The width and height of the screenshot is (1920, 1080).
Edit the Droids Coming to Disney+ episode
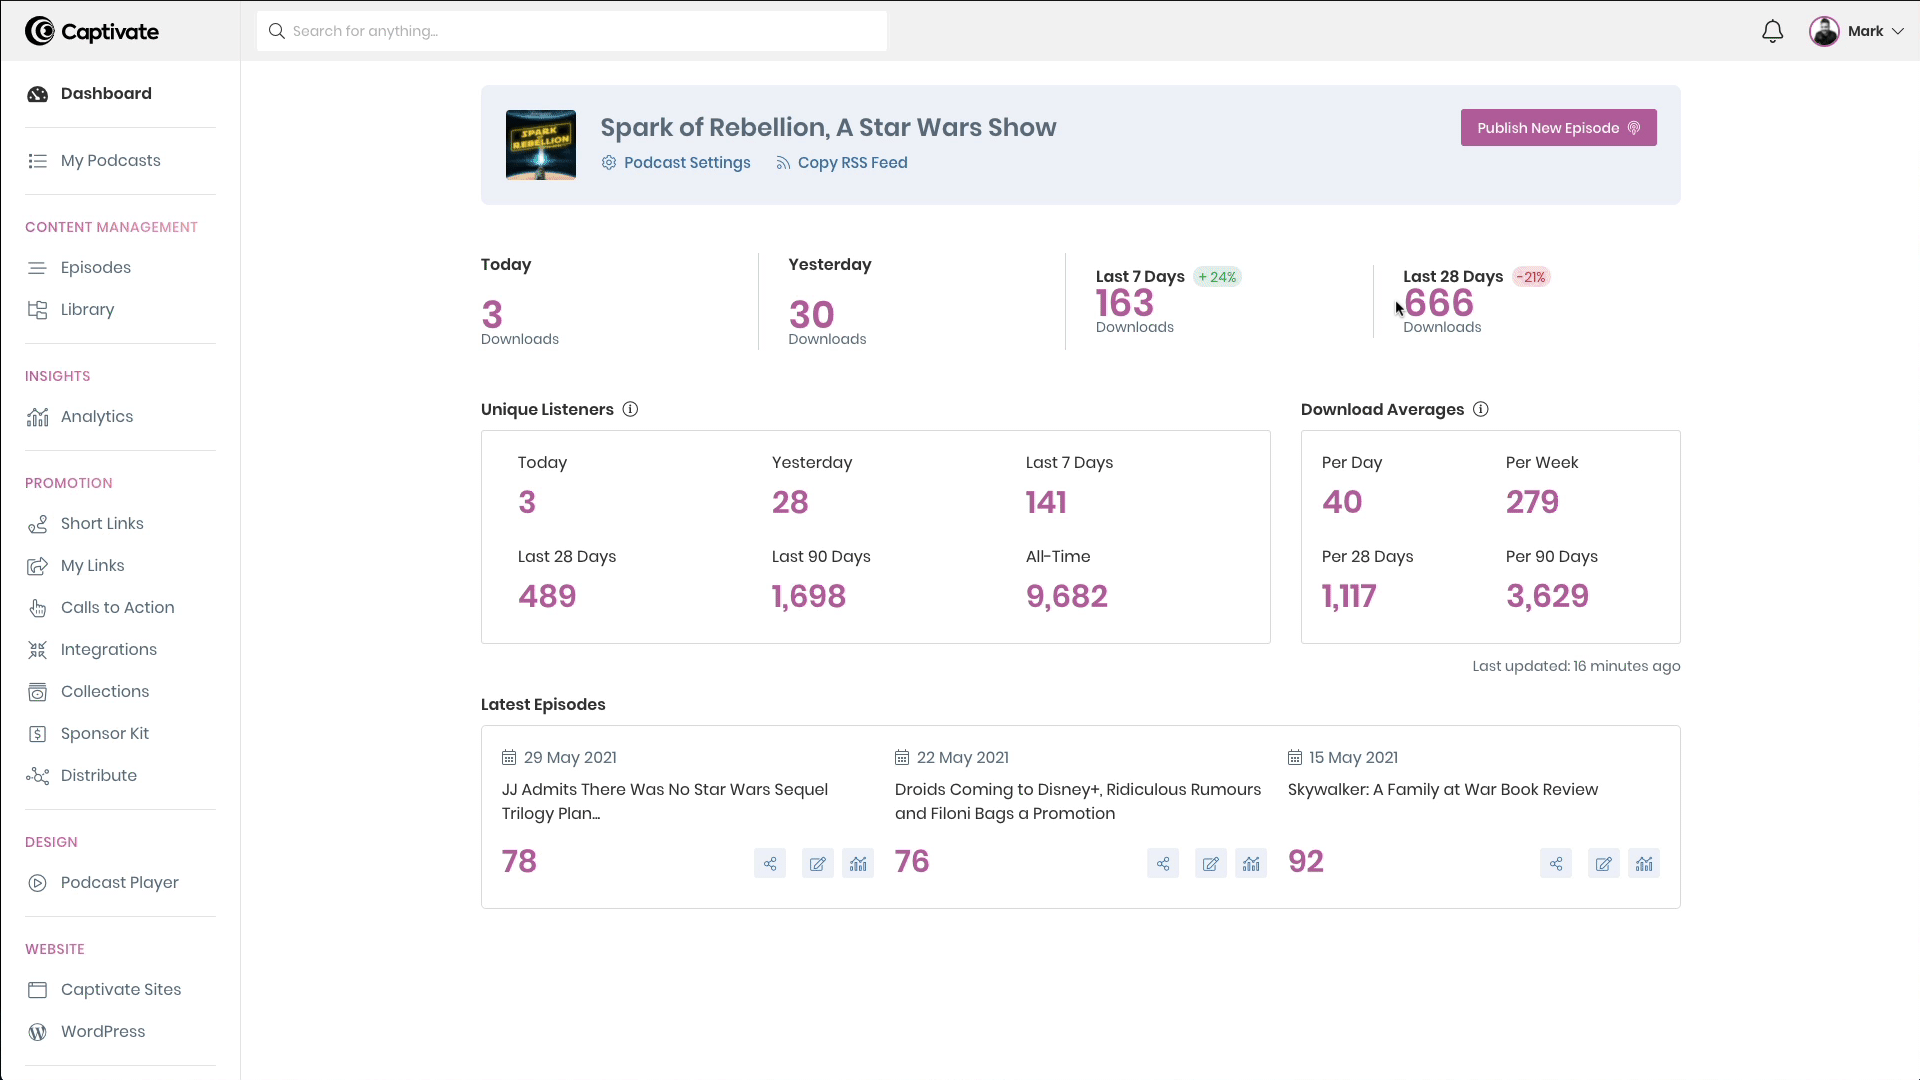(1210, 862)
